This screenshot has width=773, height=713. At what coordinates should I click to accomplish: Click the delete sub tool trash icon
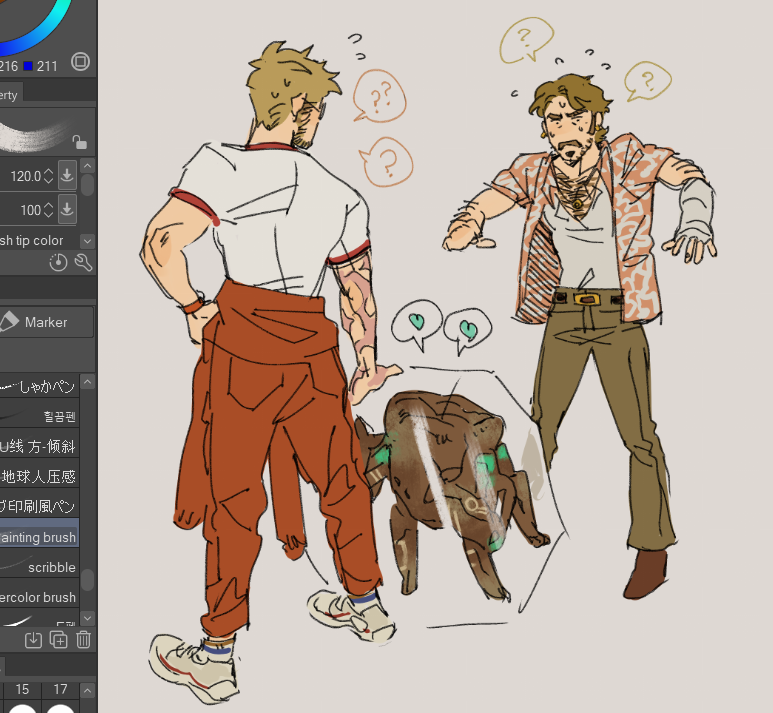click(83, 640)
